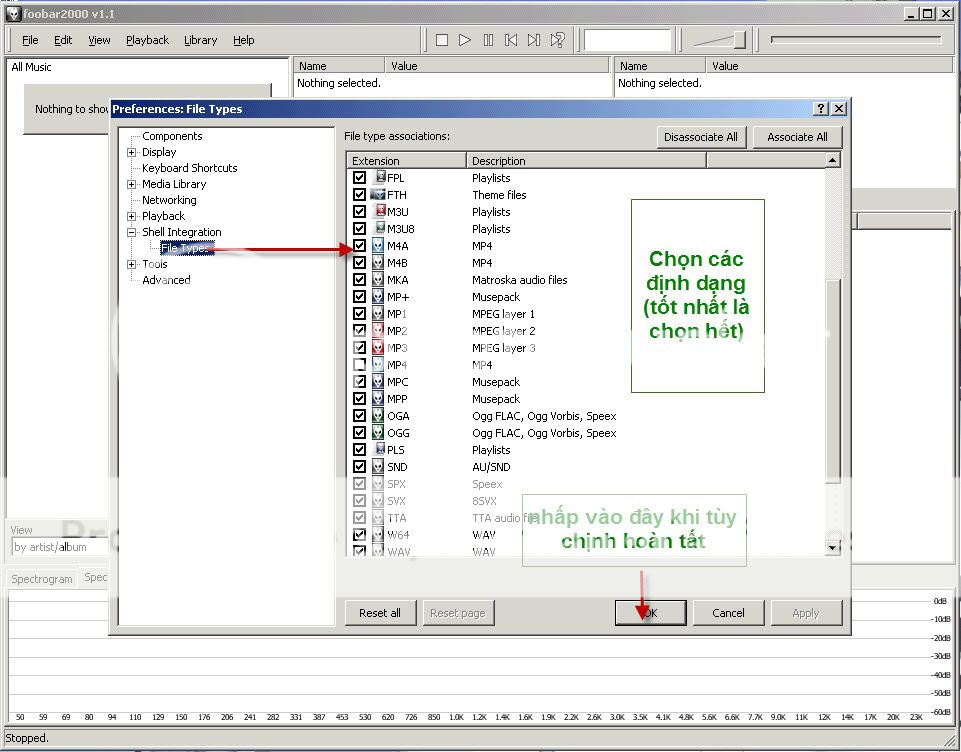Image resolution: width=961 pixels, height=752 pixels.
Task: Click the OGA file type icon
Action: [x=378, y=416]
